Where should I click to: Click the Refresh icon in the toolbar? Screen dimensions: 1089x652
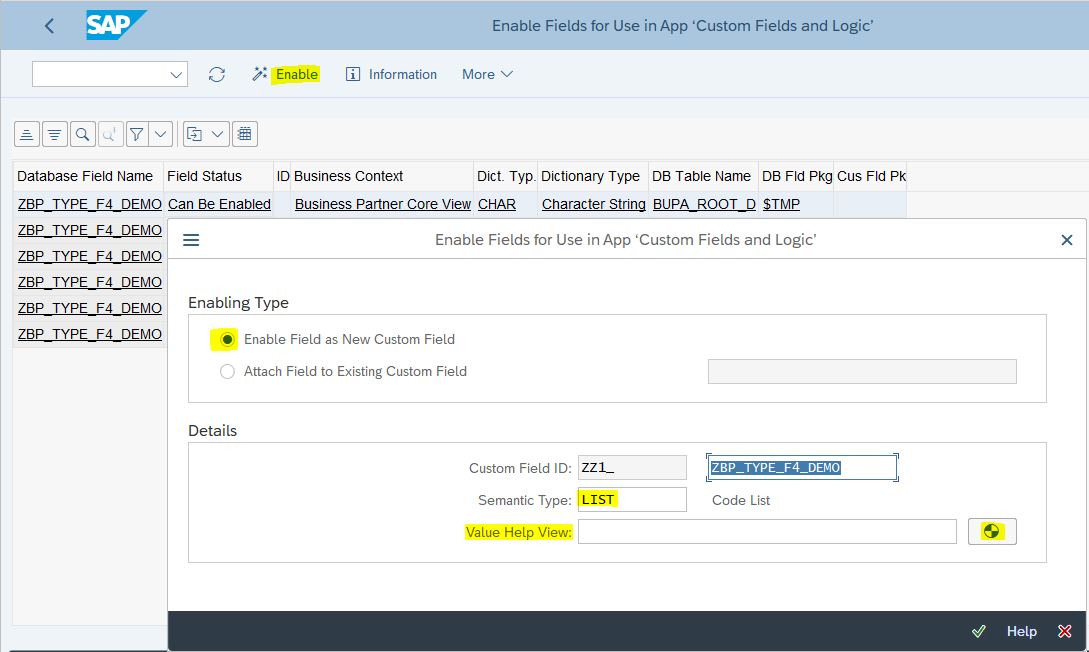point(217,73)
